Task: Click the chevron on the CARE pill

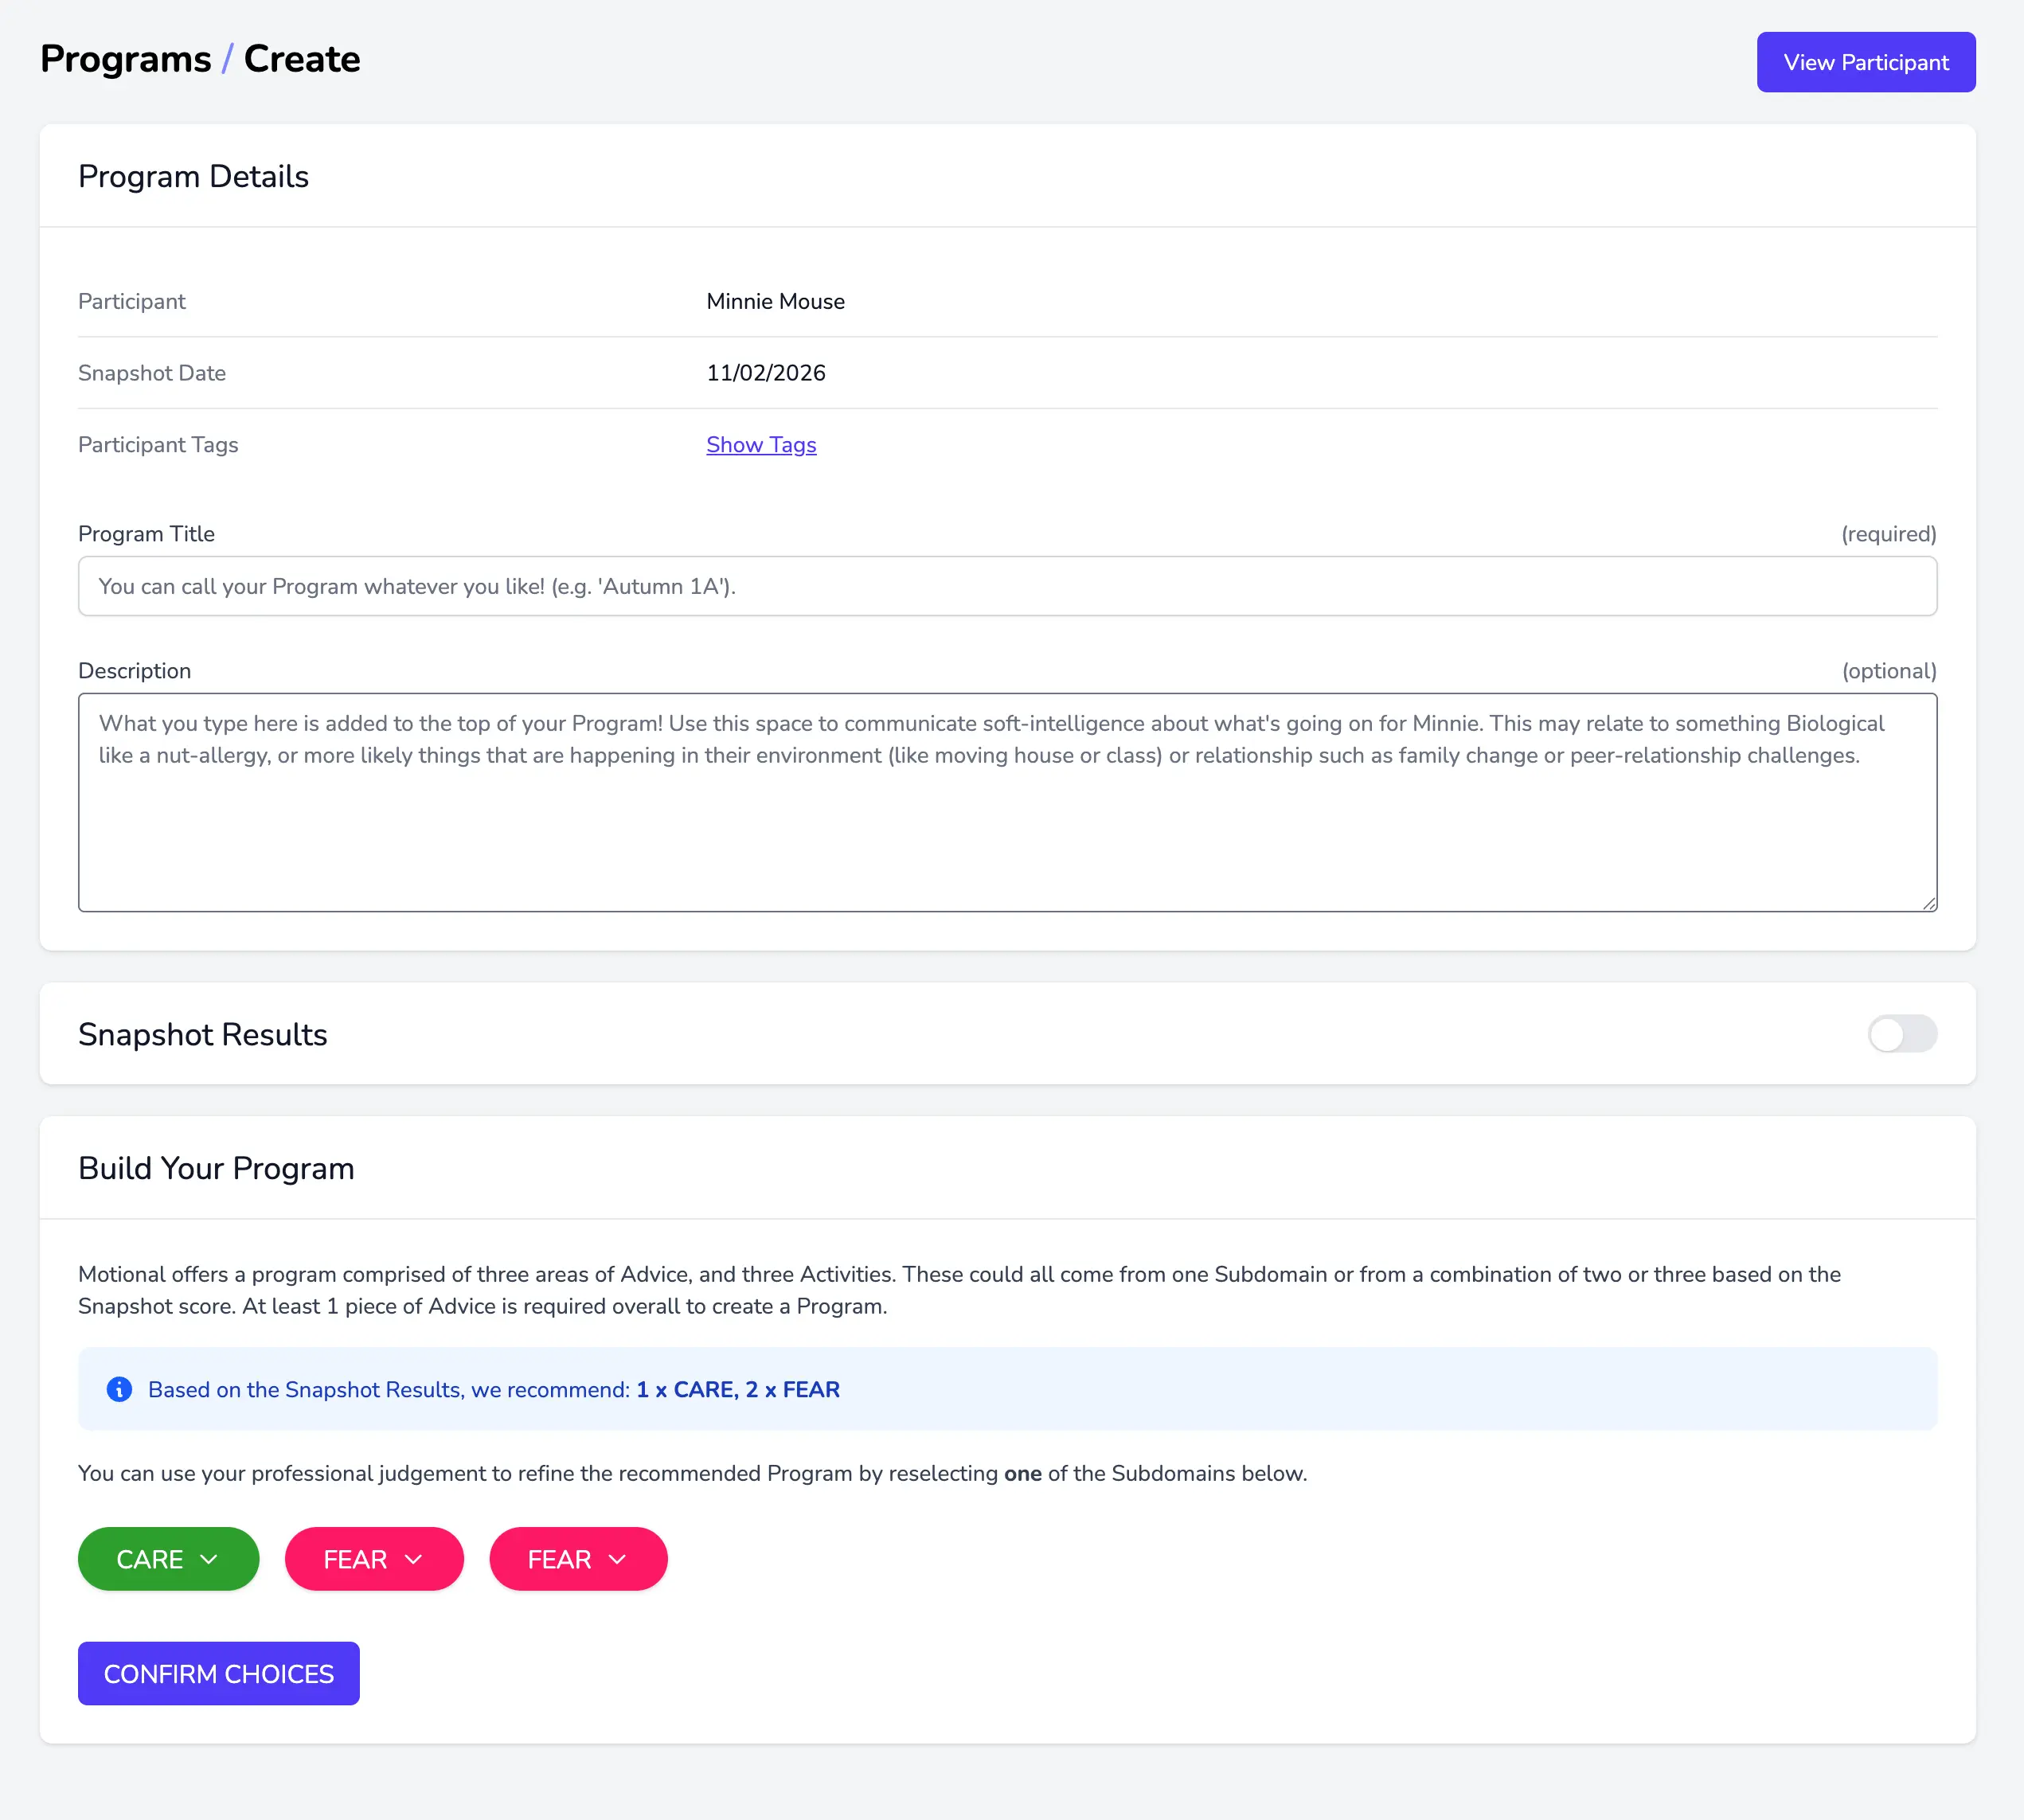Action: [209, 1559]
